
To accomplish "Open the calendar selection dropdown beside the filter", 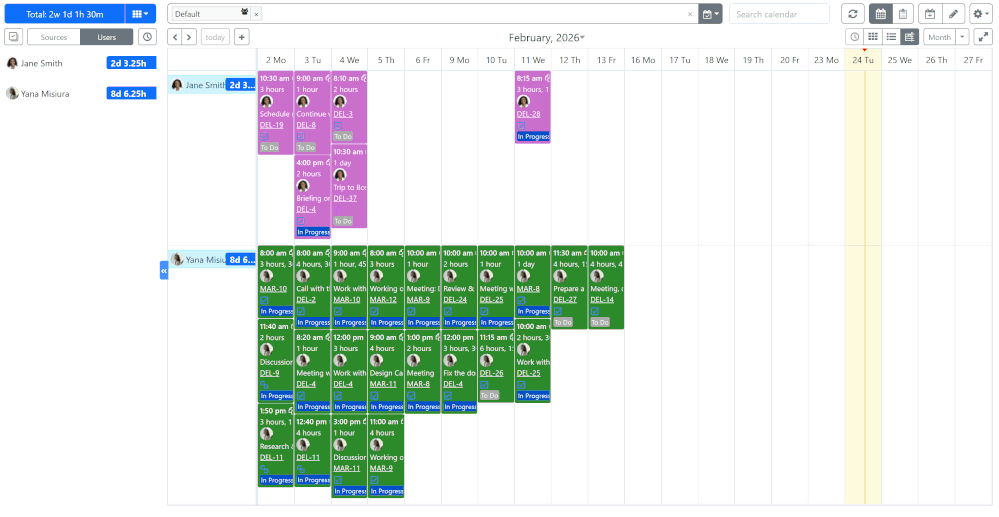I will [710, 14].
